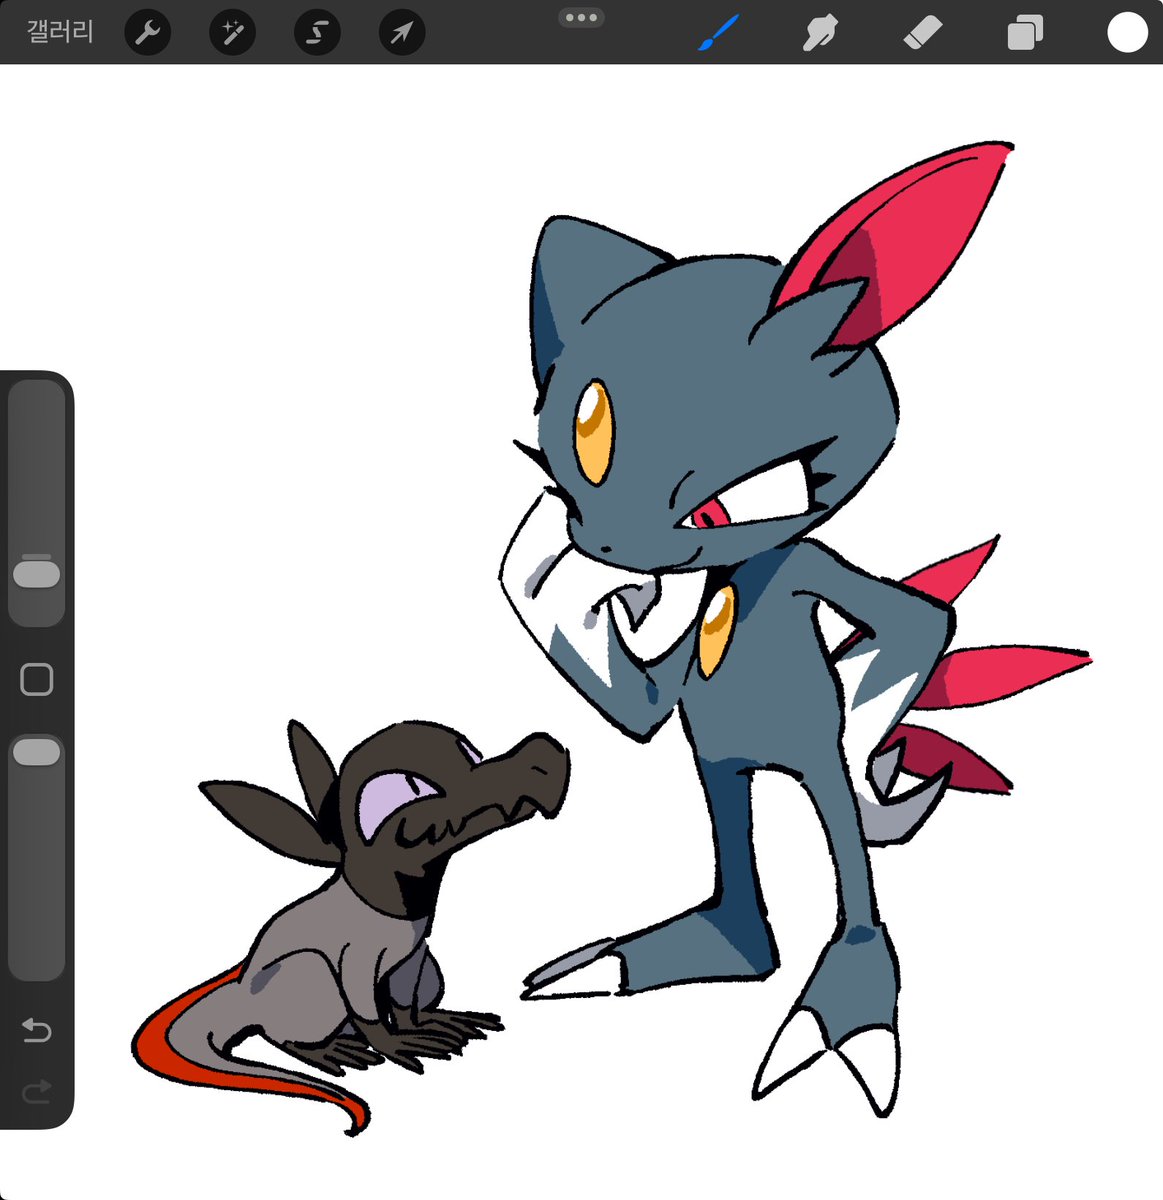Click the brush opacity slider handle
Screen dimensions: 1163x1200
37,753
